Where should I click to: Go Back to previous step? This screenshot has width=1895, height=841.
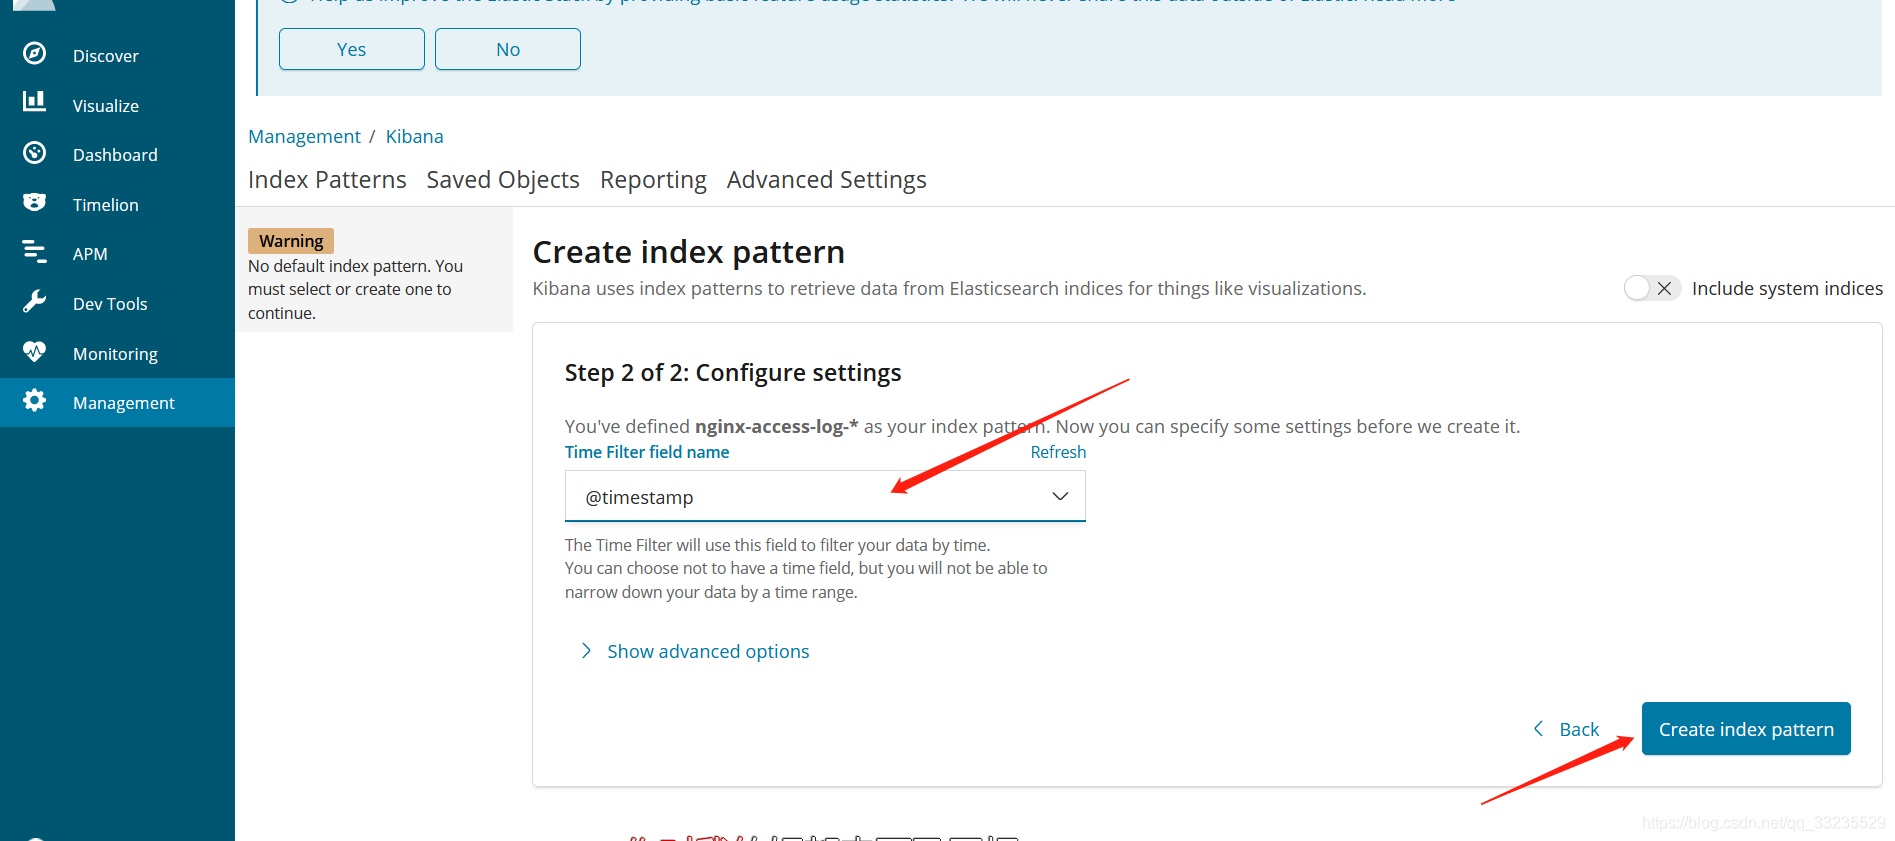1579,729
